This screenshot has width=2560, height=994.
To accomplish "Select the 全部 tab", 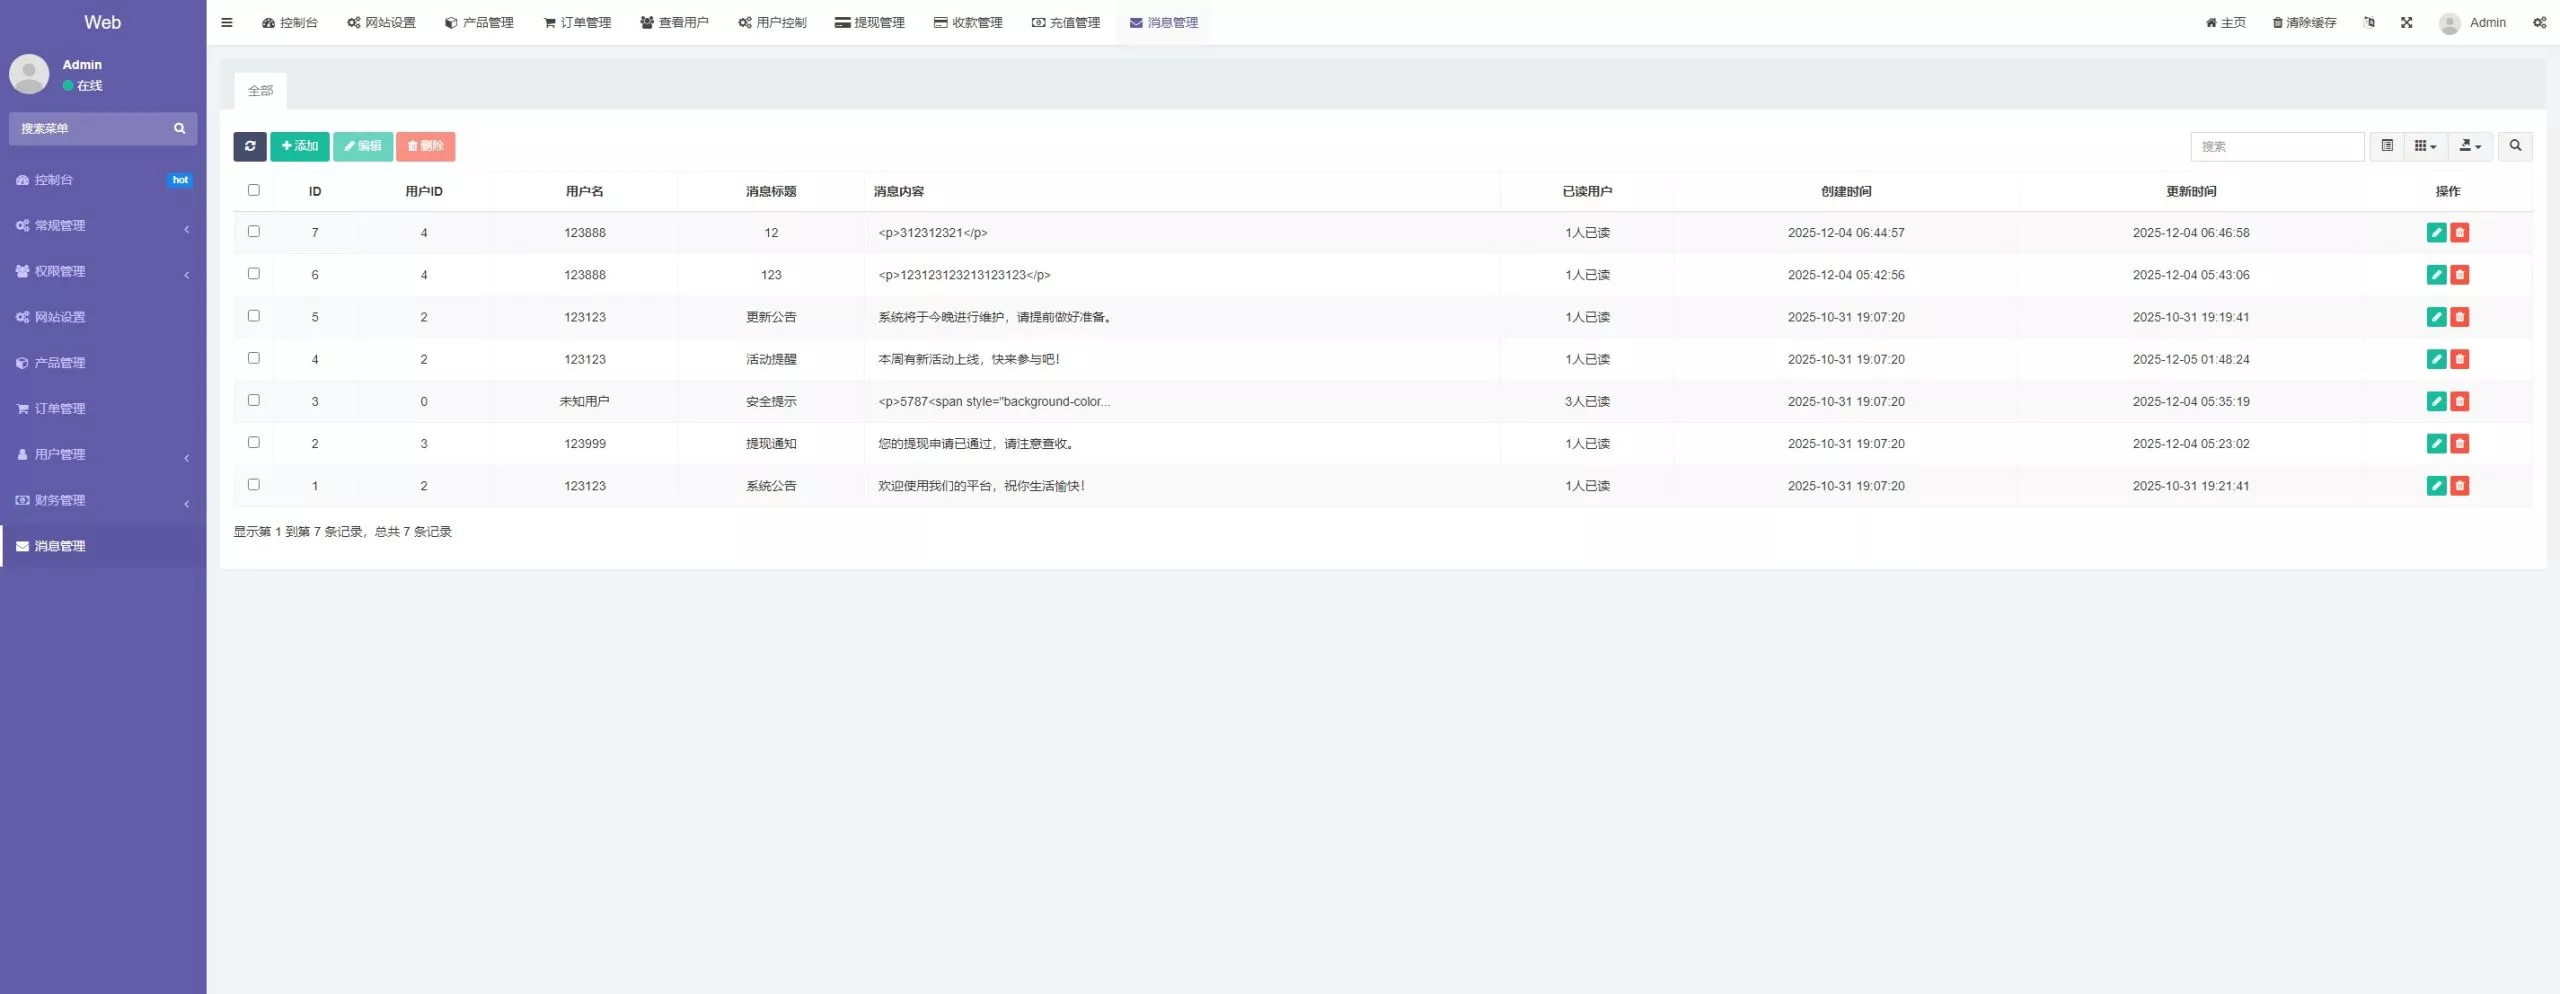I will (261, 91).
